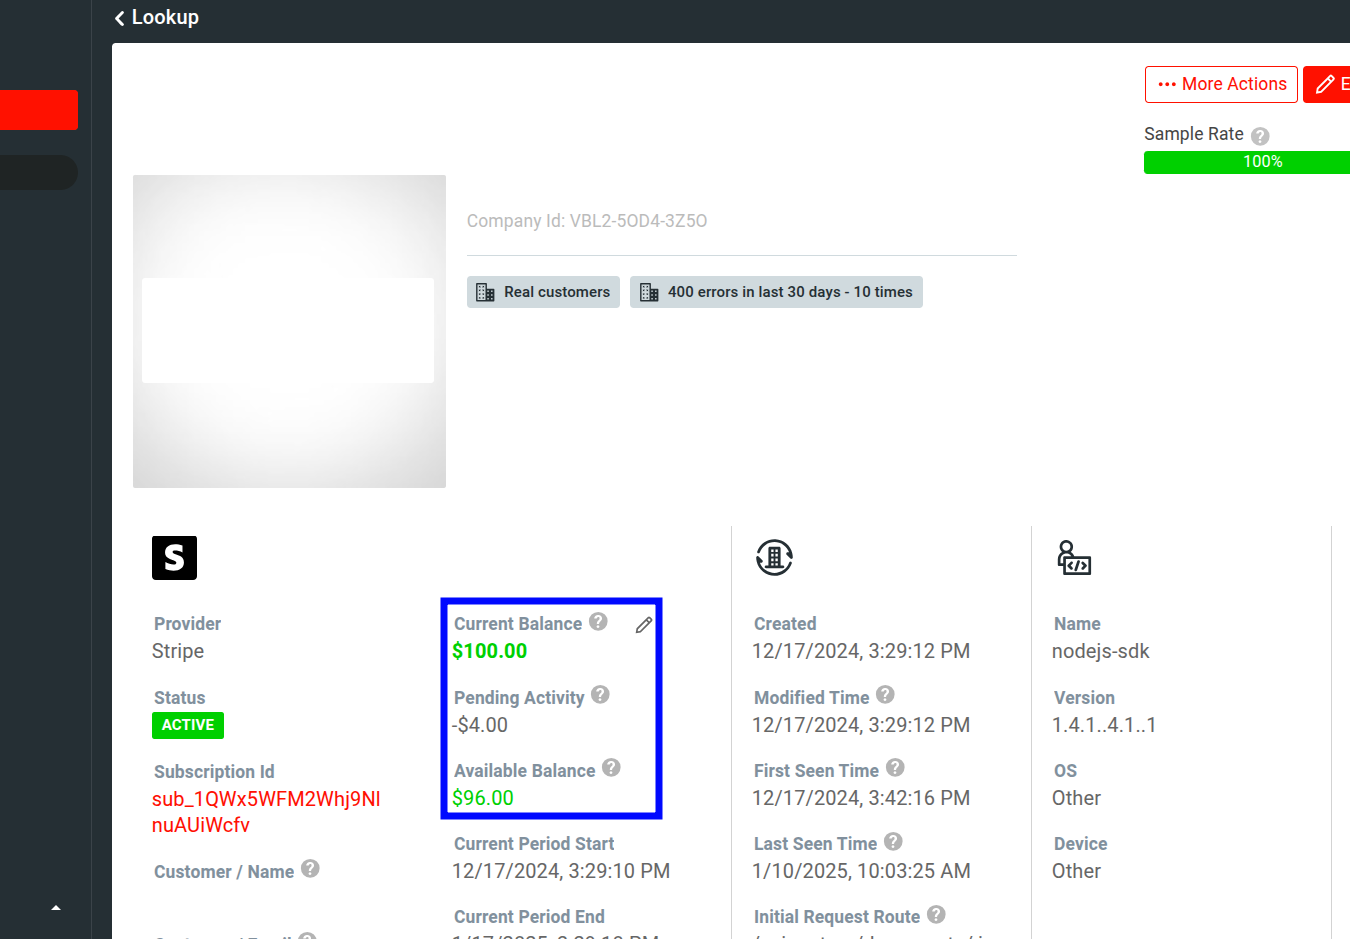
Task: Click the SDK device icon above Name
Action: (1074, 558)
